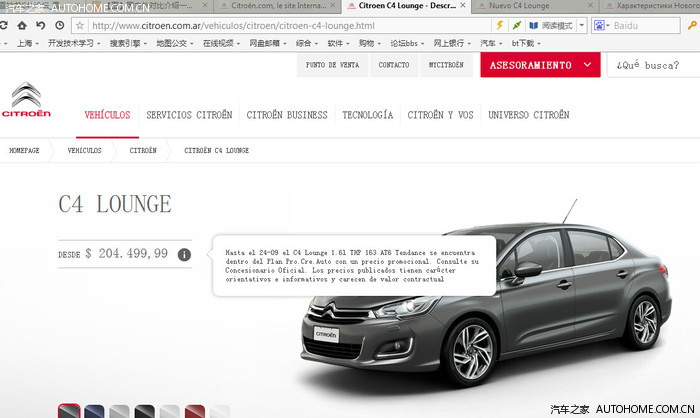Viewport: 700px width, 418px height.
Task: Click HOMEPAGE in the breadcrumb
Action: click(x=25, y=150)
